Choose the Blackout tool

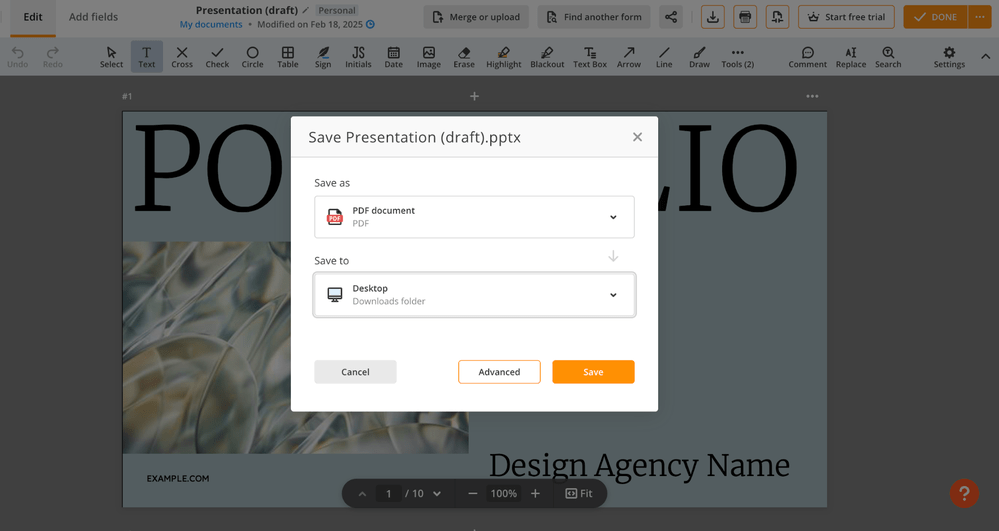[x=547, y=57]
